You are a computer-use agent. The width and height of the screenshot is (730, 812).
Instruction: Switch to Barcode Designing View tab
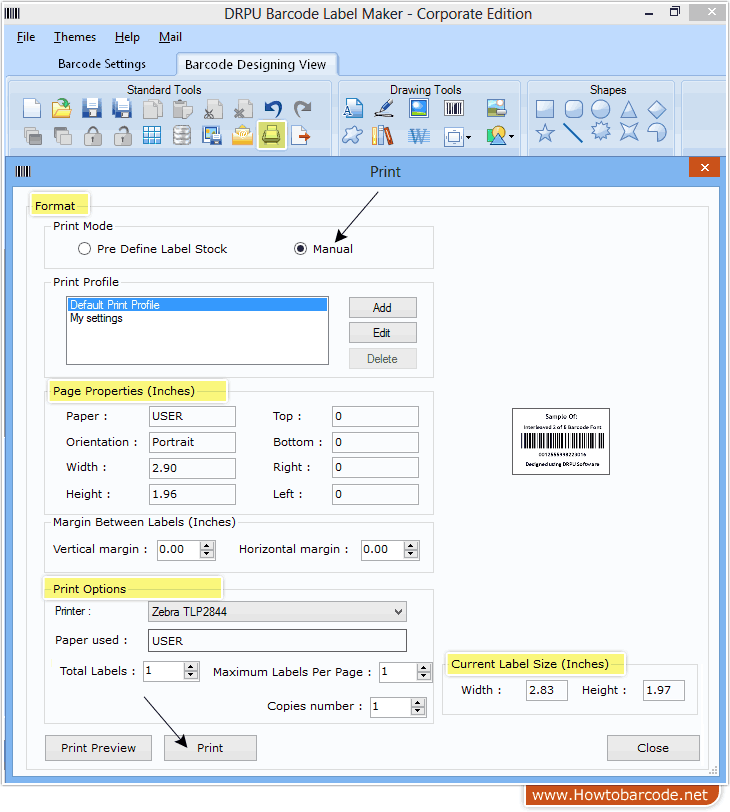coord(256,64)
